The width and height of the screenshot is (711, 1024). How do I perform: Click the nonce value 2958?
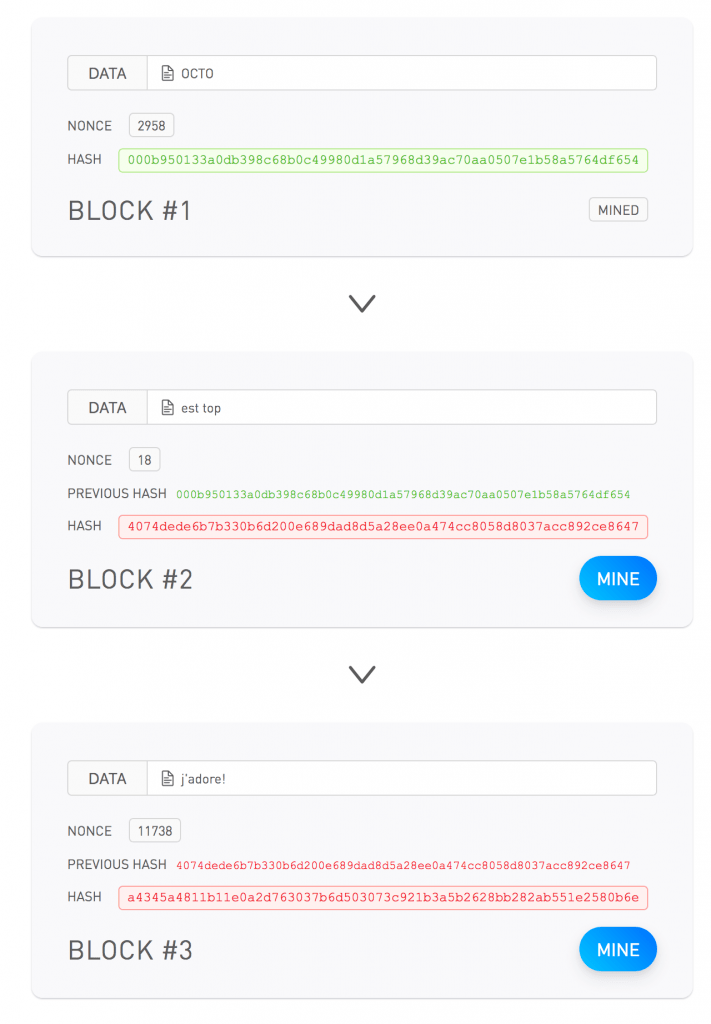coord(151,126)
